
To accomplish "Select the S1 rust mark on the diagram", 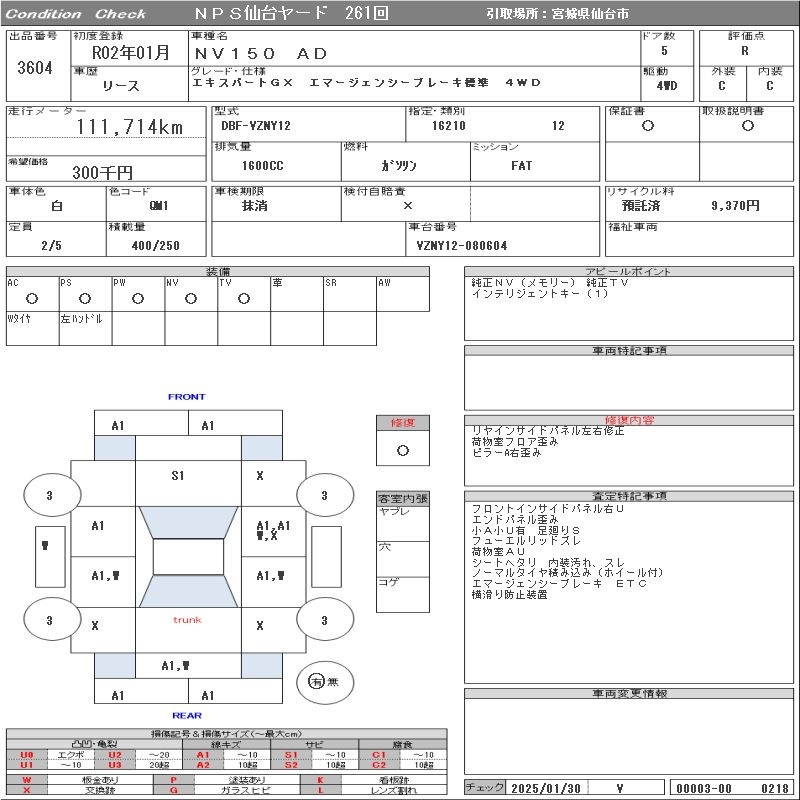I will pos(178,476).
